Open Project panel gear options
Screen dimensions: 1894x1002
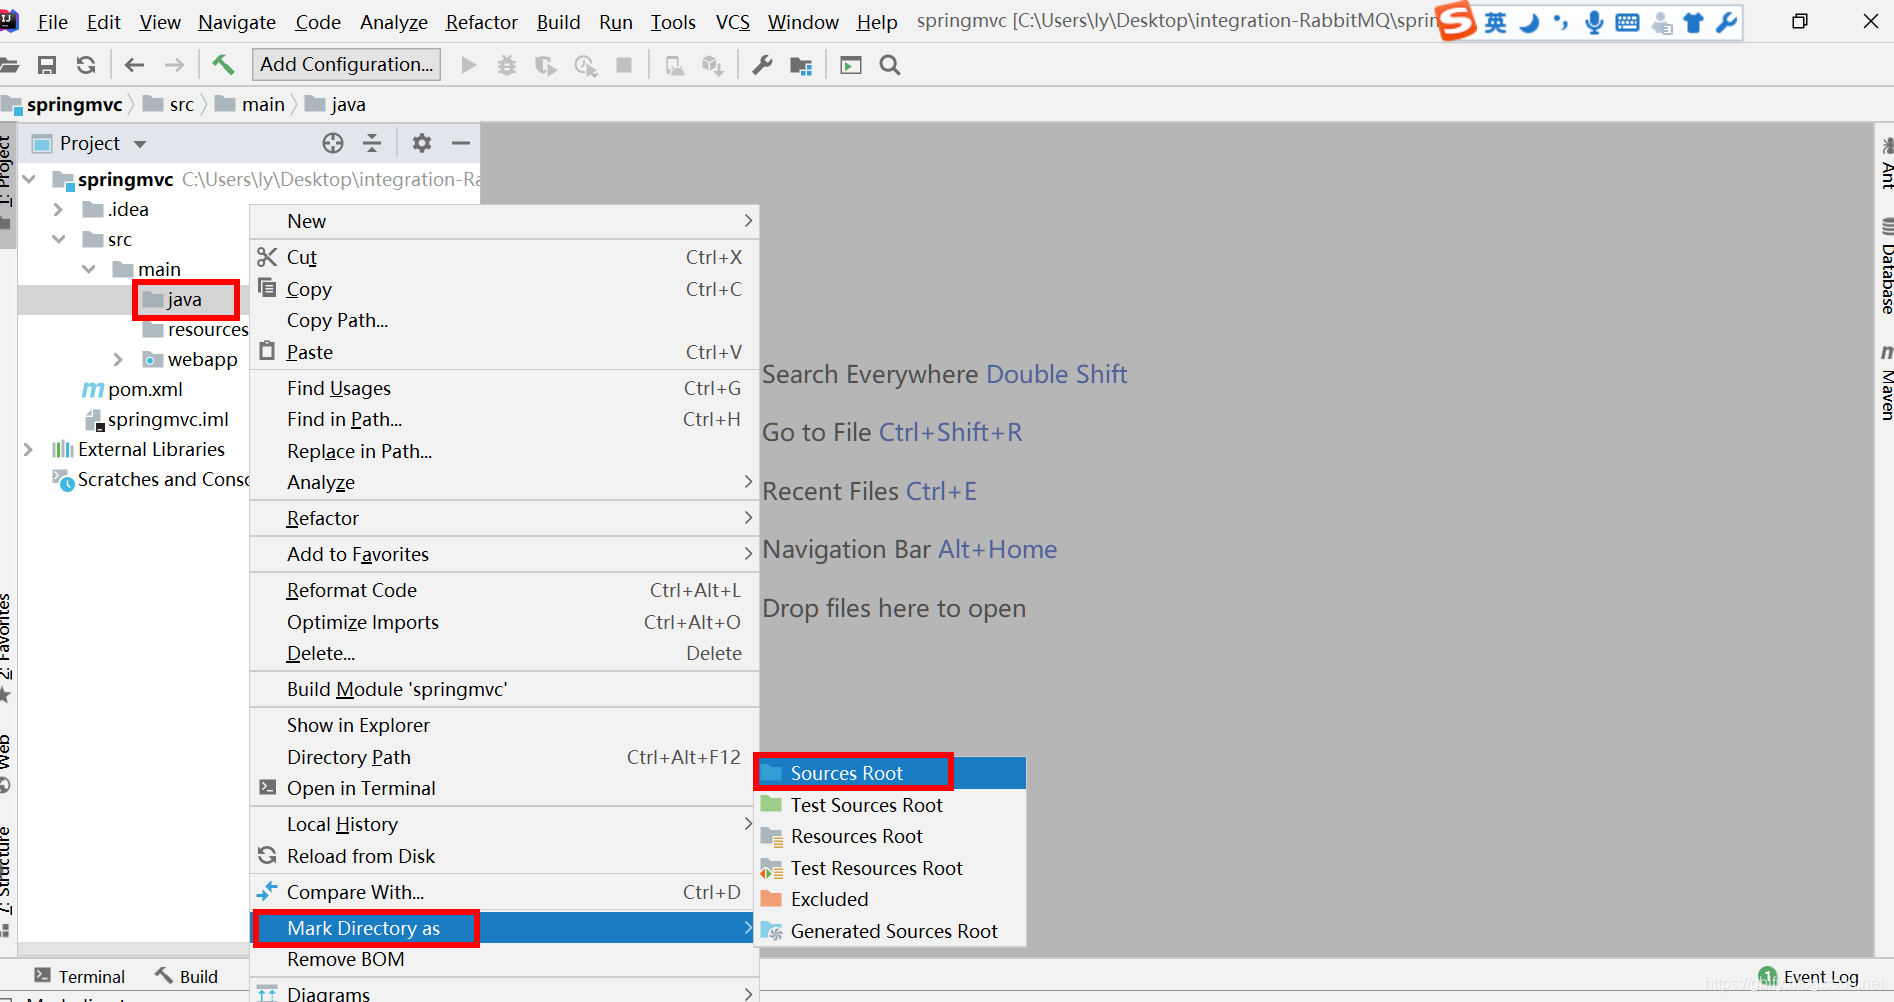click(x=422, y=143)
